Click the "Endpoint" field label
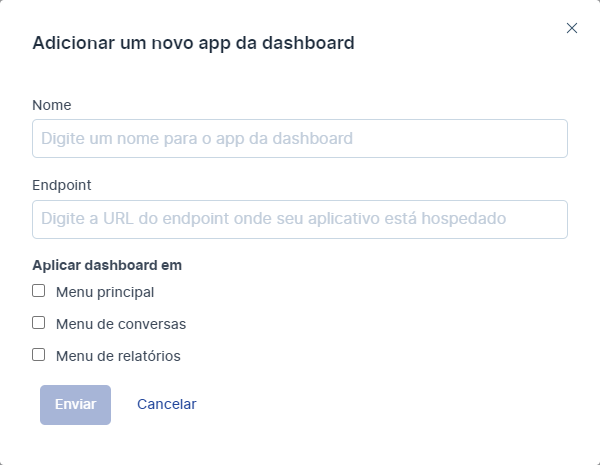600x465 pixels. (x=62, y=185)
